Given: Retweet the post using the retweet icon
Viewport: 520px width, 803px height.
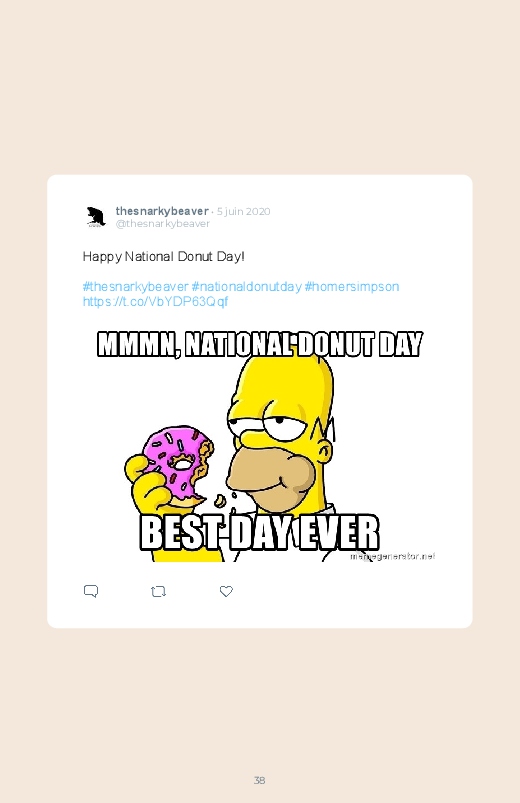Looking at the screenshot, I should pyautogui.click(x=158, y=591).
